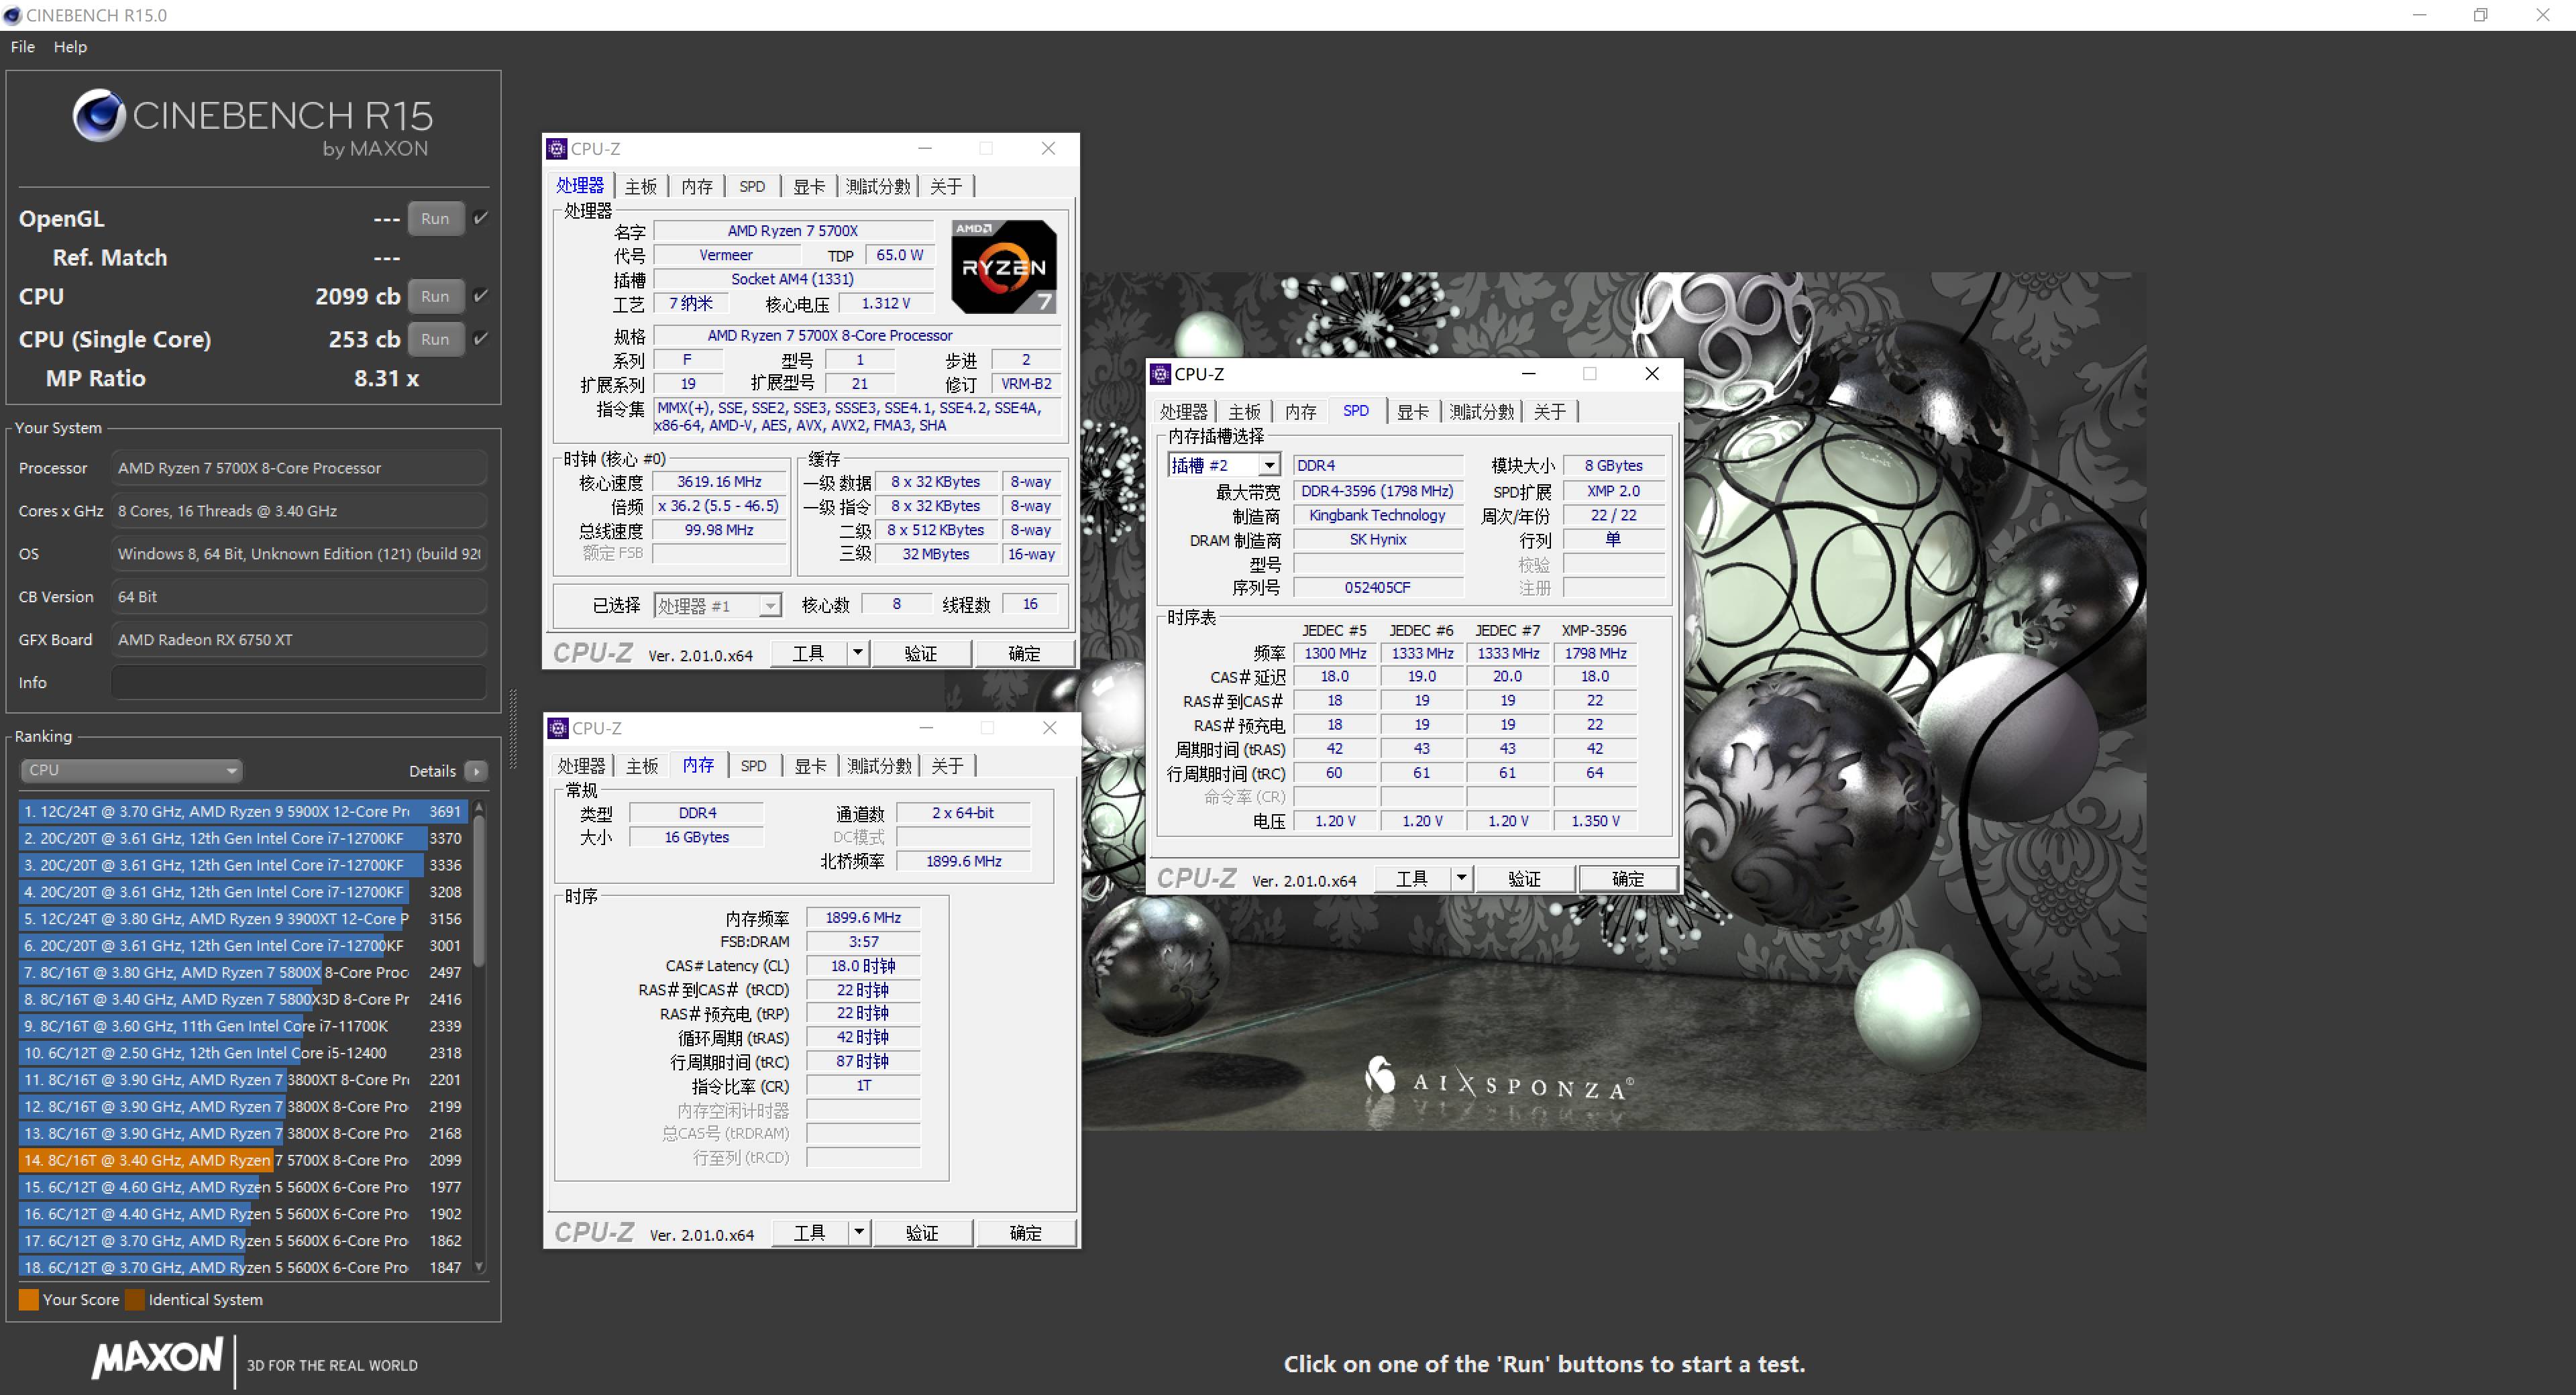Click the AMD Ryzen 7 badge in CPU-Z processor tab
Screen dimensions: 2576x1395
point(1003,266)
